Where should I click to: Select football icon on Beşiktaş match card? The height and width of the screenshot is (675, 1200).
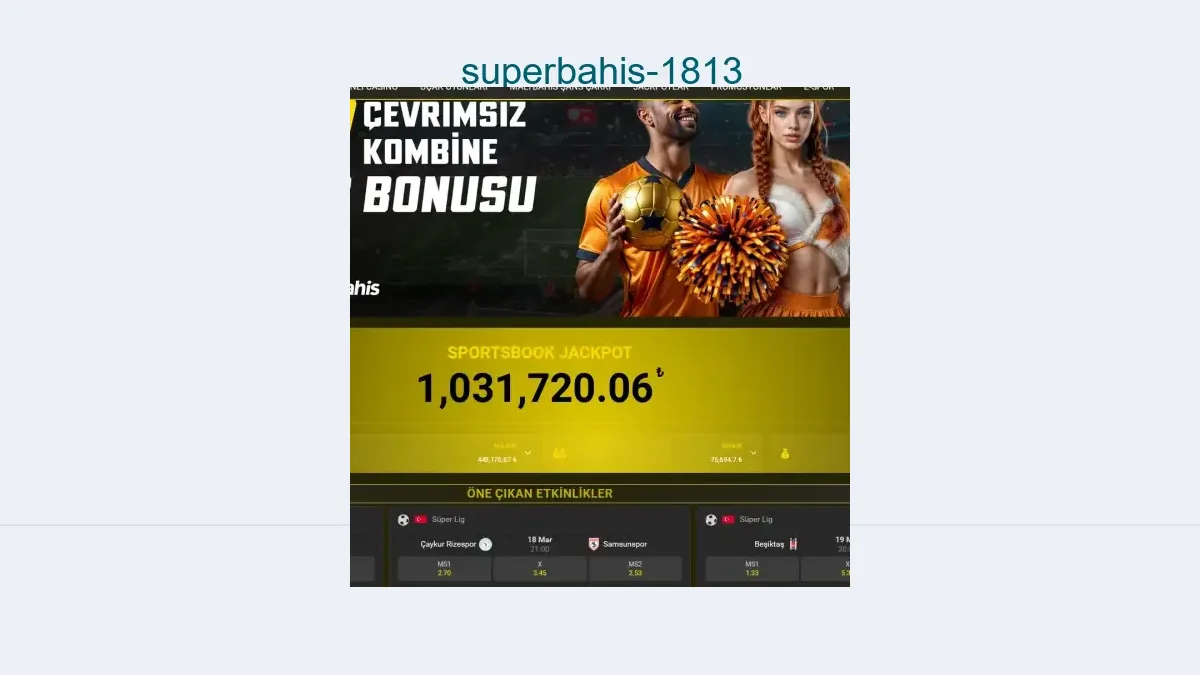(711, 519)
